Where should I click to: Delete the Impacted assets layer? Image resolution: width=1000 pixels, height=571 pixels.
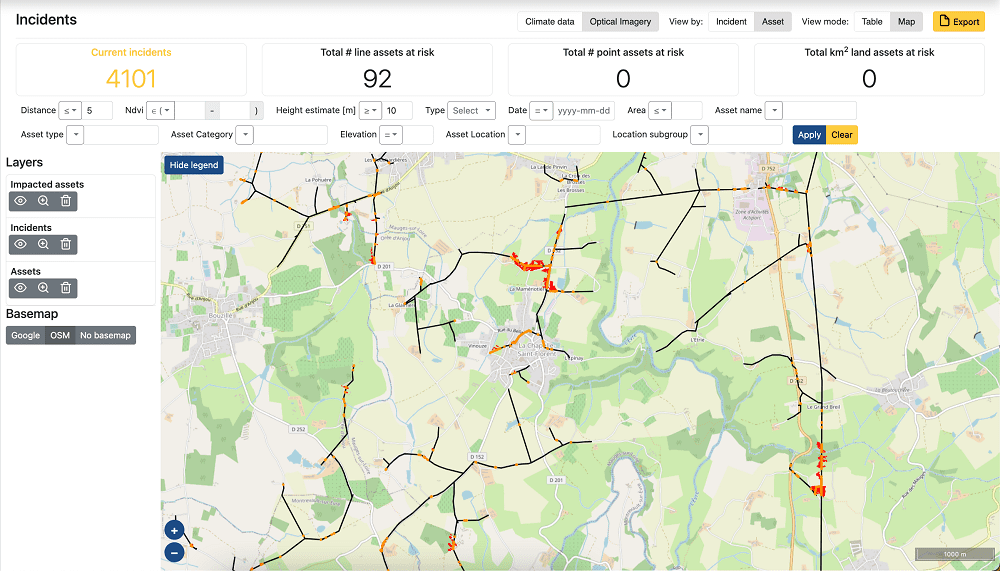(66, 201)
